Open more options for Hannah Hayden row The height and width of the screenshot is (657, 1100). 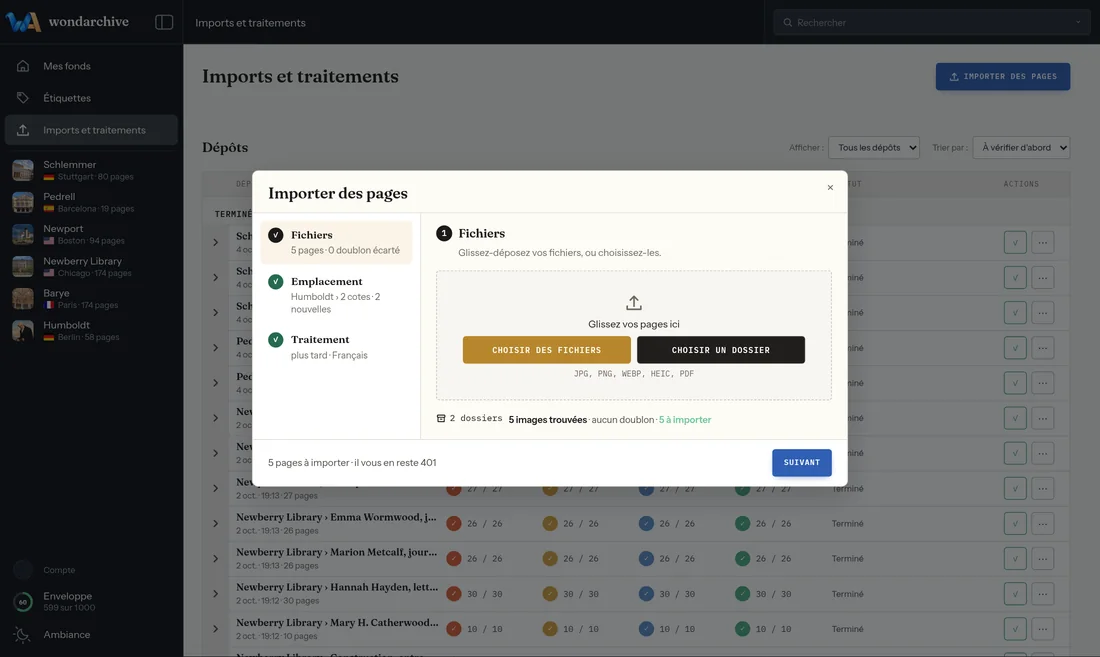1042,594
